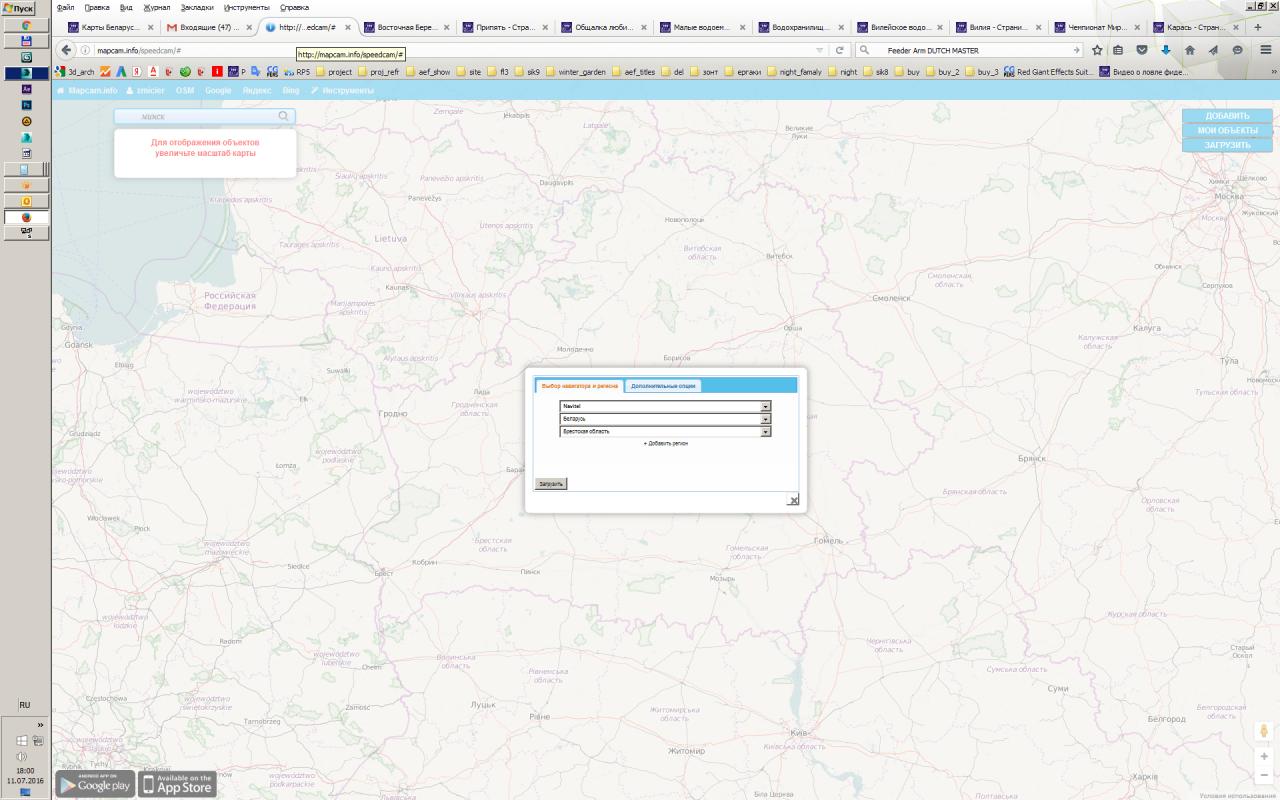Screen dimensions: 1280x800
Task: Close the navigator selection dialog
Action: 793,500
